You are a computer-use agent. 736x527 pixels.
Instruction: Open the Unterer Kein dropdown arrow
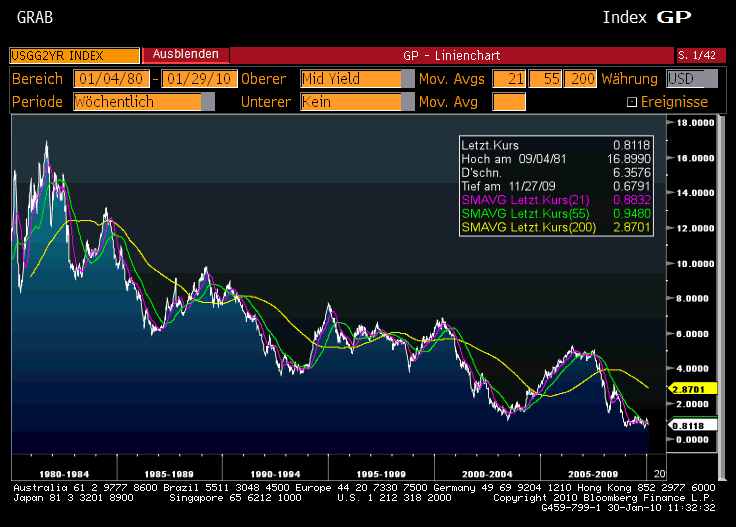click(408, 102)
